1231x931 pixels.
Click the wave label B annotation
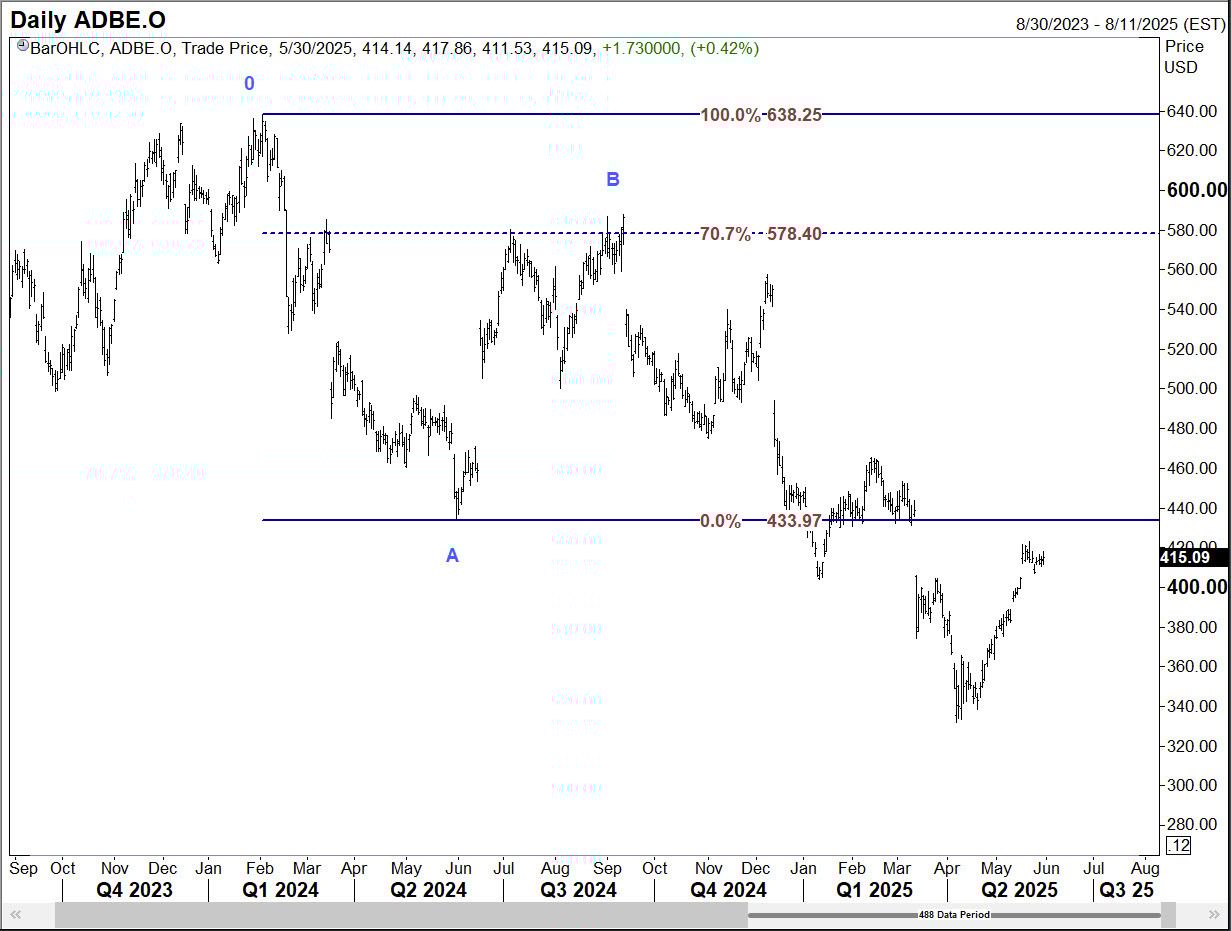click(613, 180)
